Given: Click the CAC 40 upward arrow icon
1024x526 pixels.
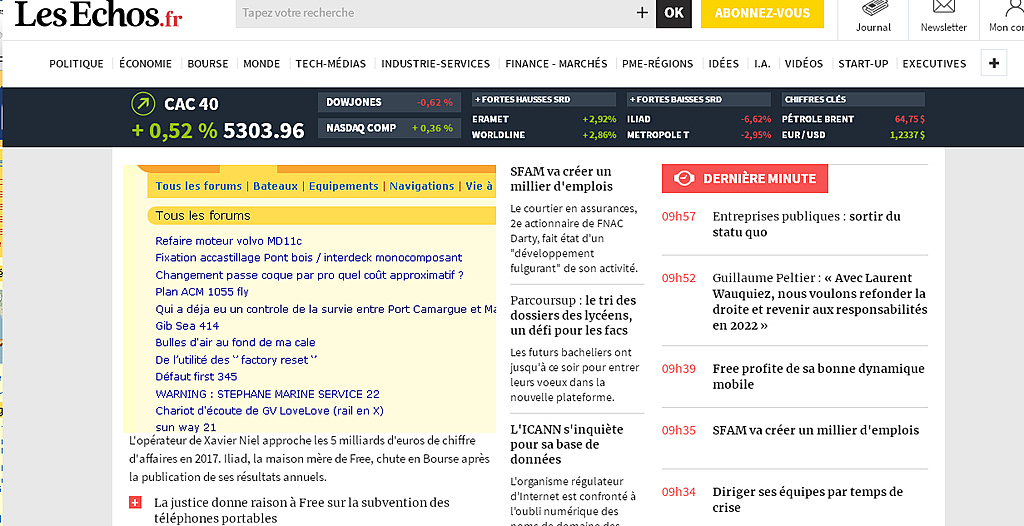Looking at the screenshot, I should pyautogui.click(x=143, y=104).
